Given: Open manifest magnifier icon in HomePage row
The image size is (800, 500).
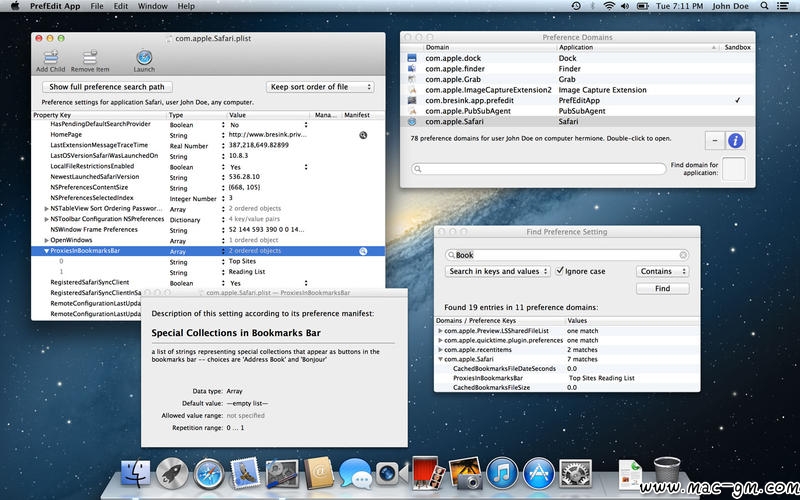Looking at the screenshot, I should [x=363, y=135].
